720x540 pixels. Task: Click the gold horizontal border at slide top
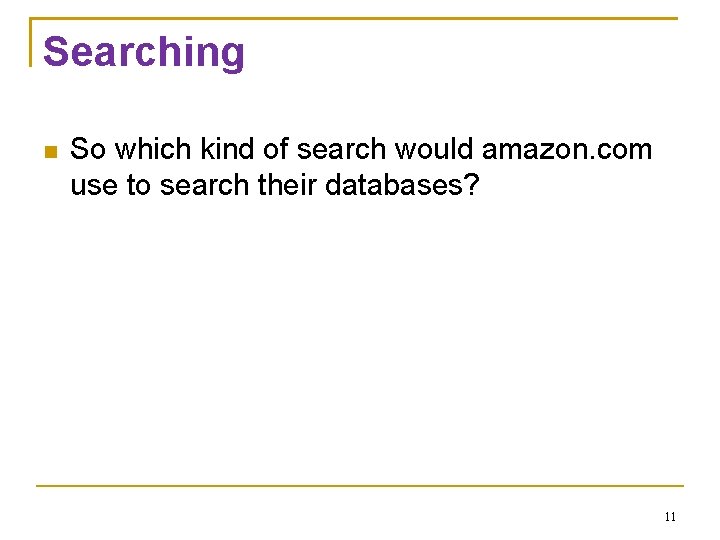pos(354,18)
